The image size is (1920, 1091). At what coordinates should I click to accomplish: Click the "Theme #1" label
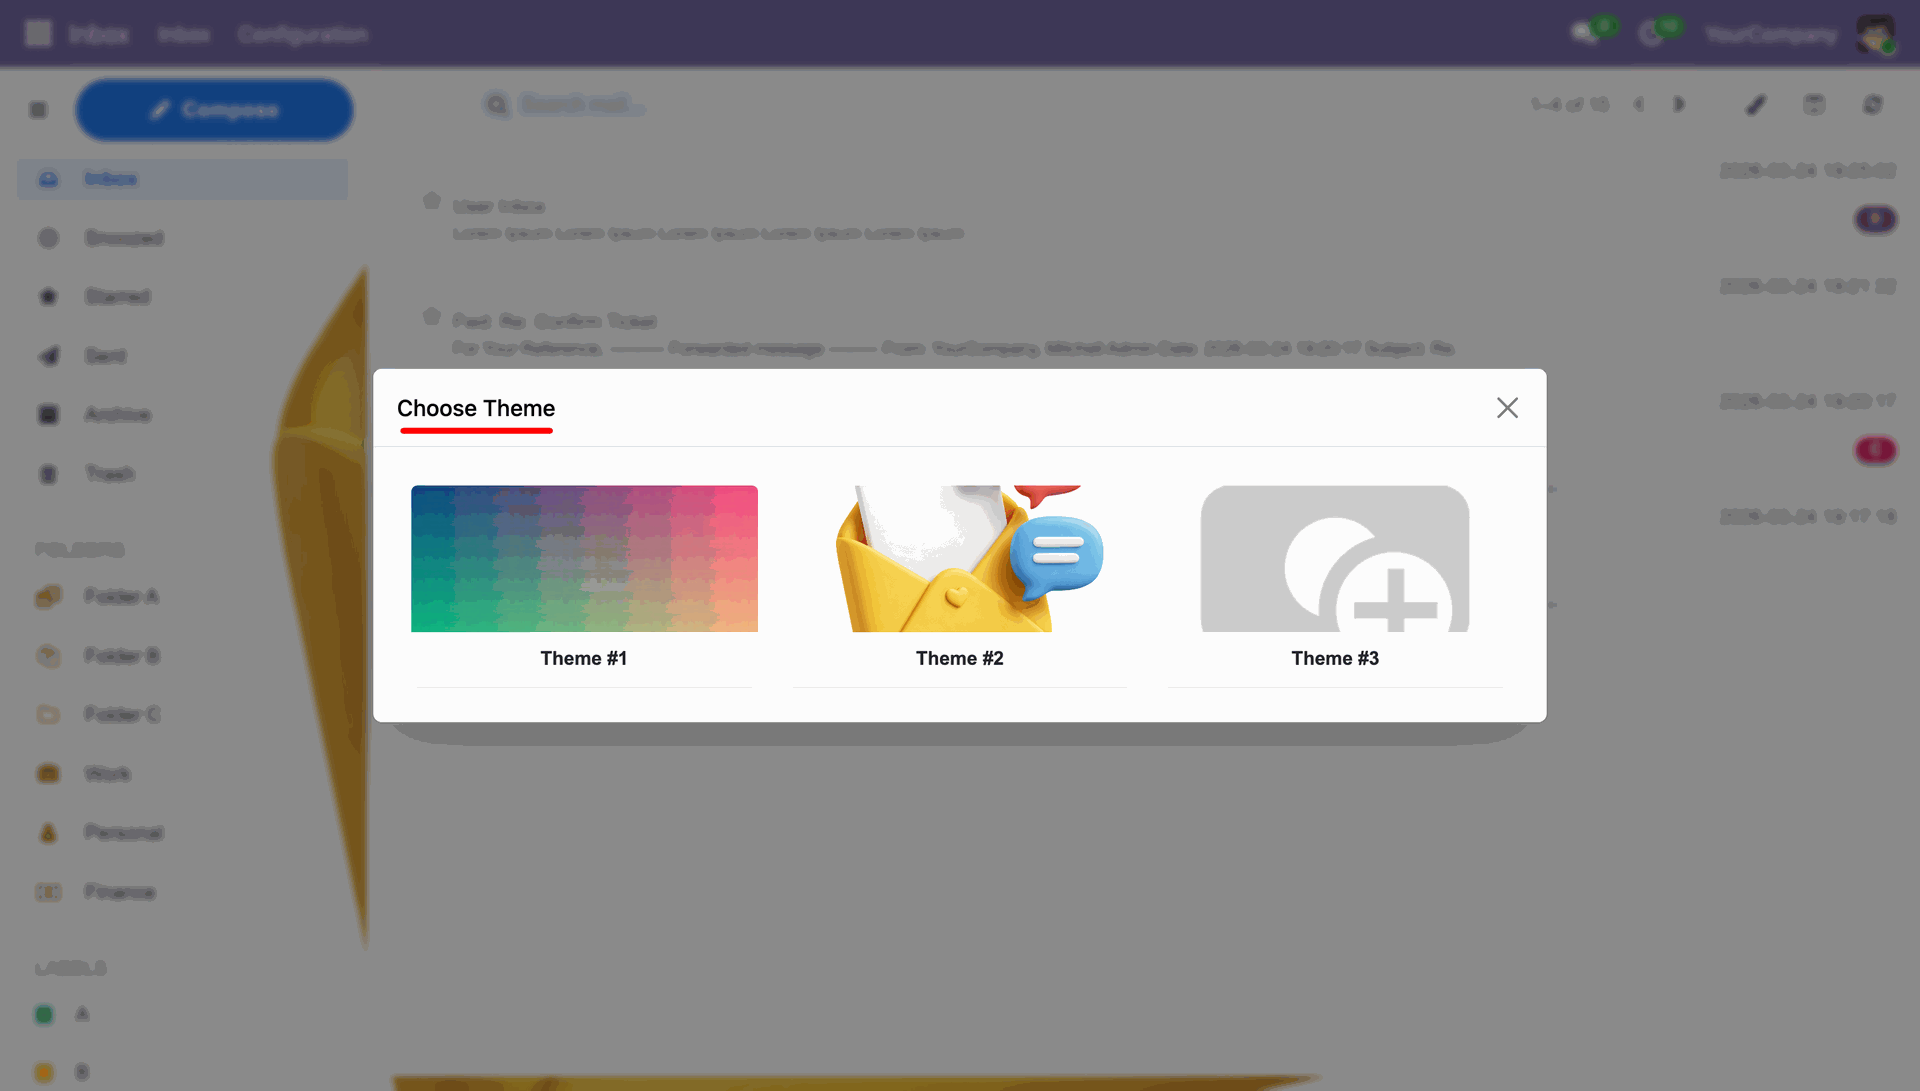(584, 658)
